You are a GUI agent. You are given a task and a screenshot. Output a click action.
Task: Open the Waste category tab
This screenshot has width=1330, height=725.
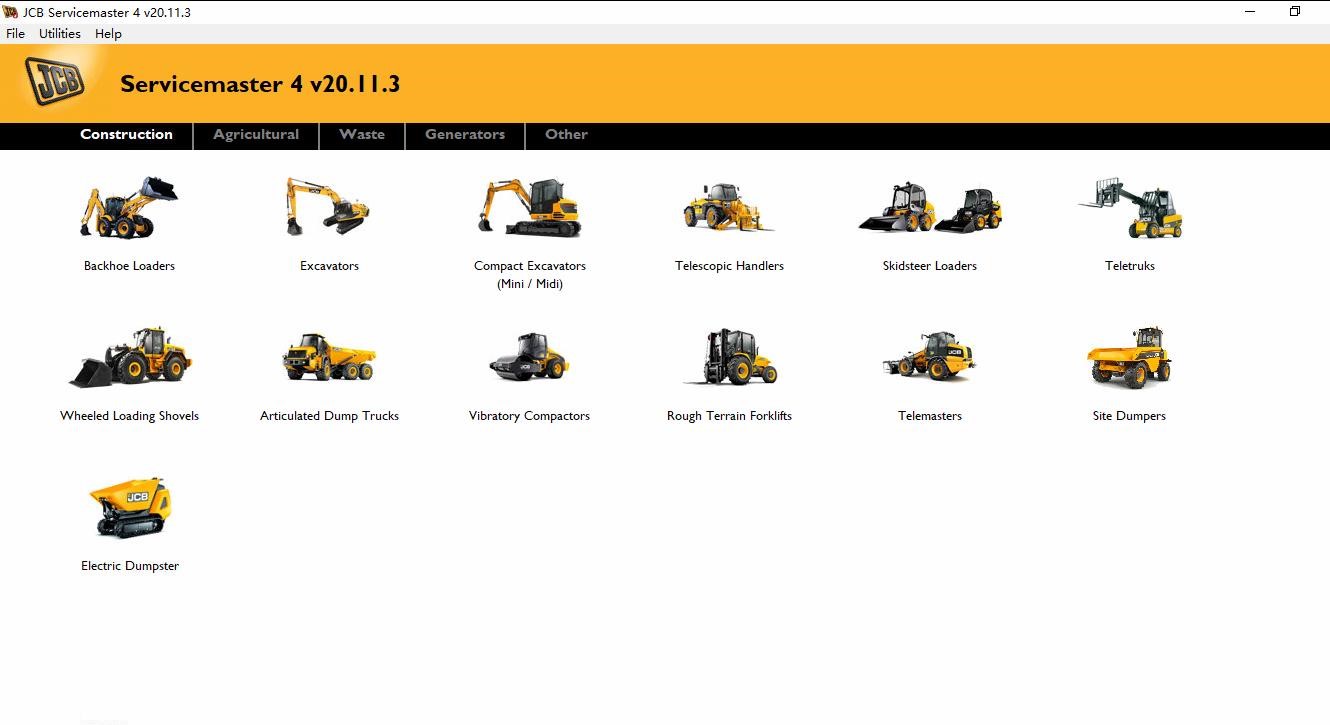[x=362, y=134]
